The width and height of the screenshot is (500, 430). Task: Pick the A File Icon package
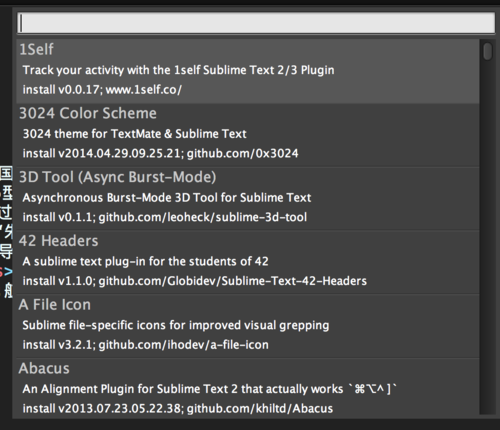(248, 326)
